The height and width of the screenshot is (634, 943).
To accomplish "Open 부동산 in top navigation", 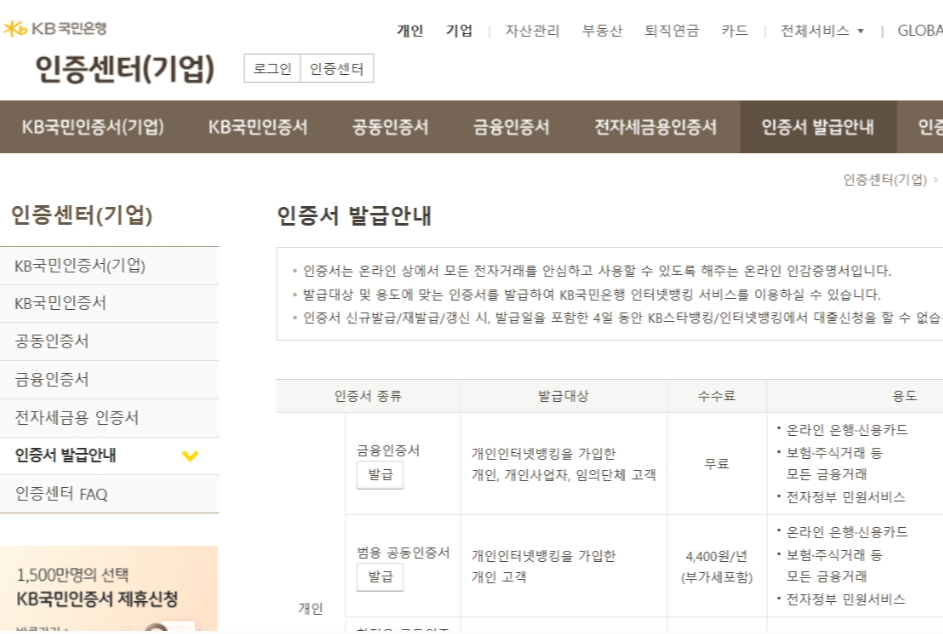I will click(x=602, y=31).
